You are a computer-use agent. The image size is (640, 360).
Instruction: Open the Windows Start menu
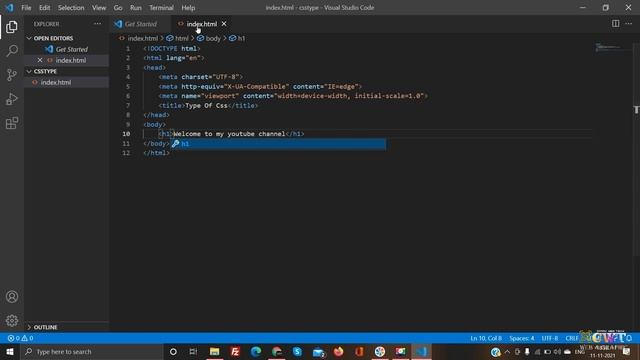click(9, 351)
